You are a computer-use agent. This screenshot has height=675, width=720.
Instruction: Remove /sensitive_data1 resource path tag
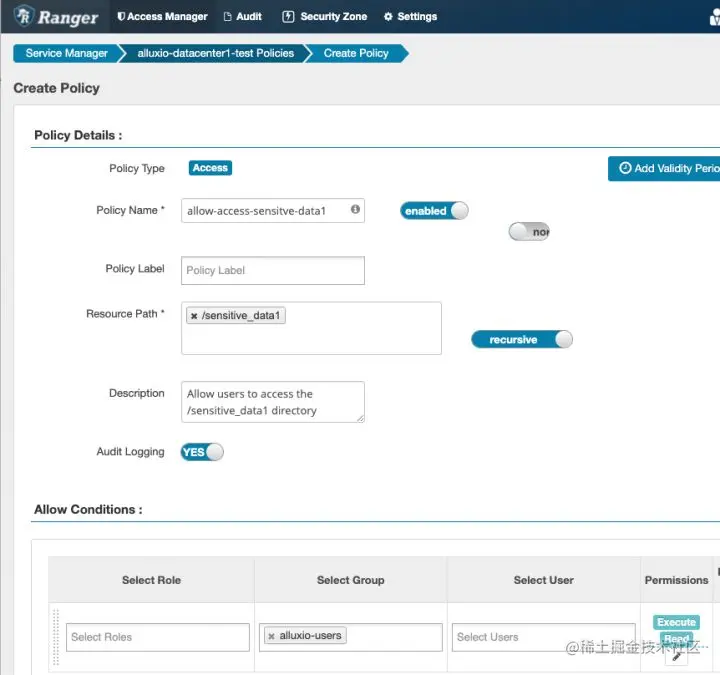coord(194,316)
